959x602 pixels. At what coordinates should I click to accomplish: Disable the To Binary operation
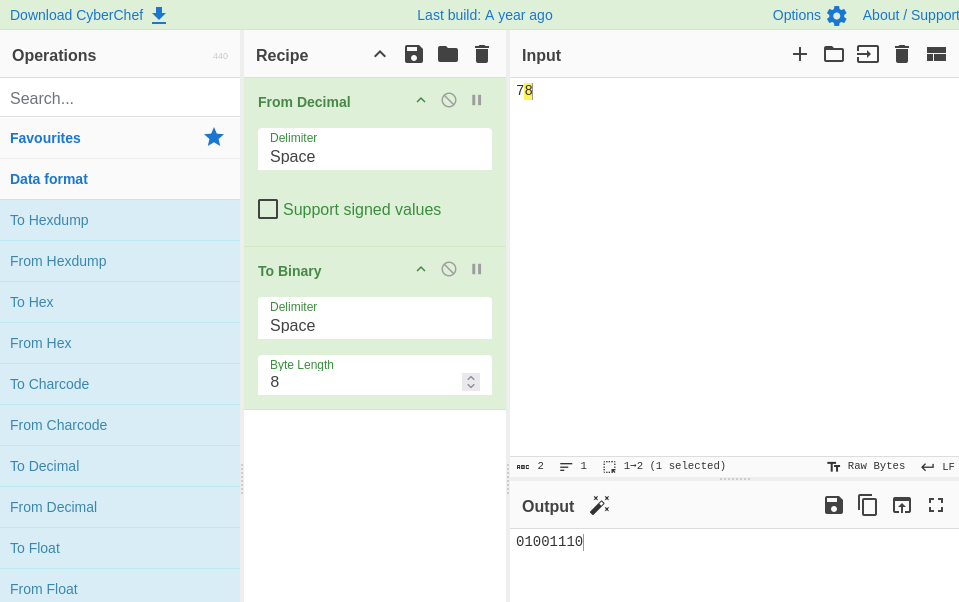pos(449,269)
